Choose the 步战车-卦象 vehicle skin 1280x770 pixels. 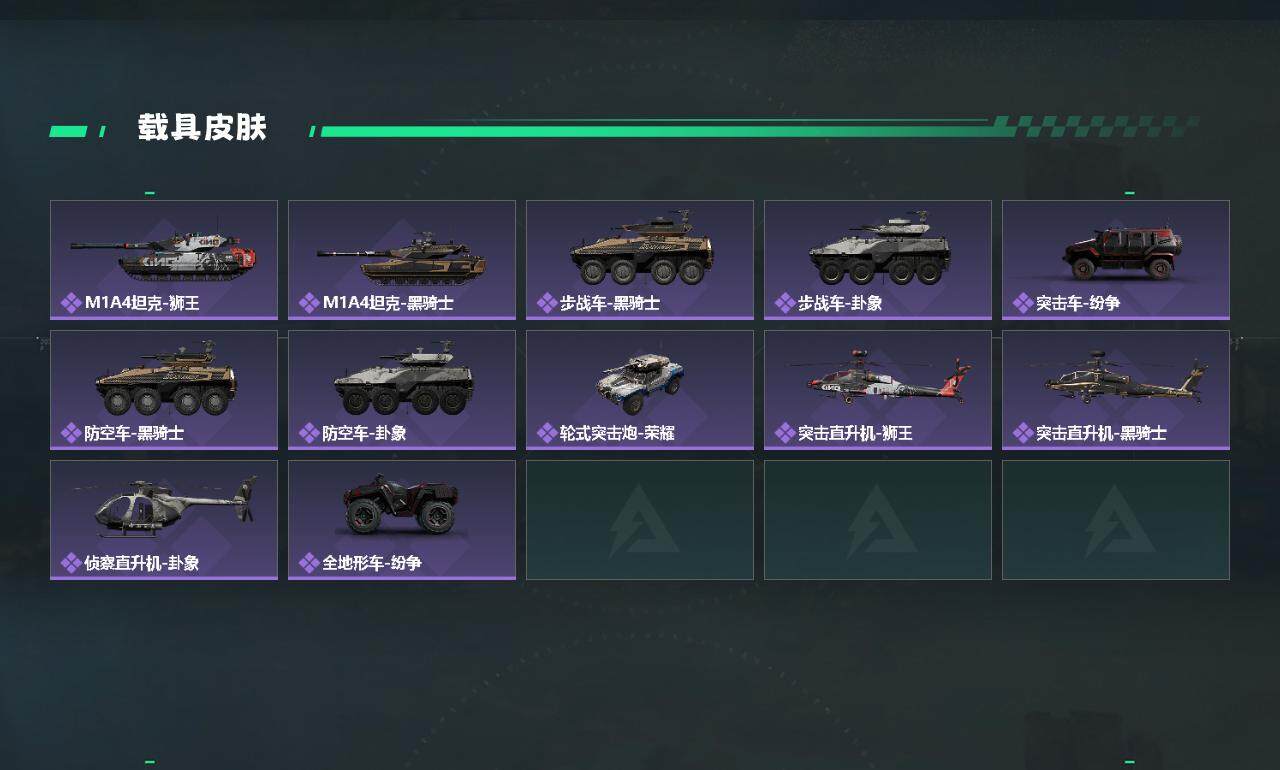tap(878, 260)
